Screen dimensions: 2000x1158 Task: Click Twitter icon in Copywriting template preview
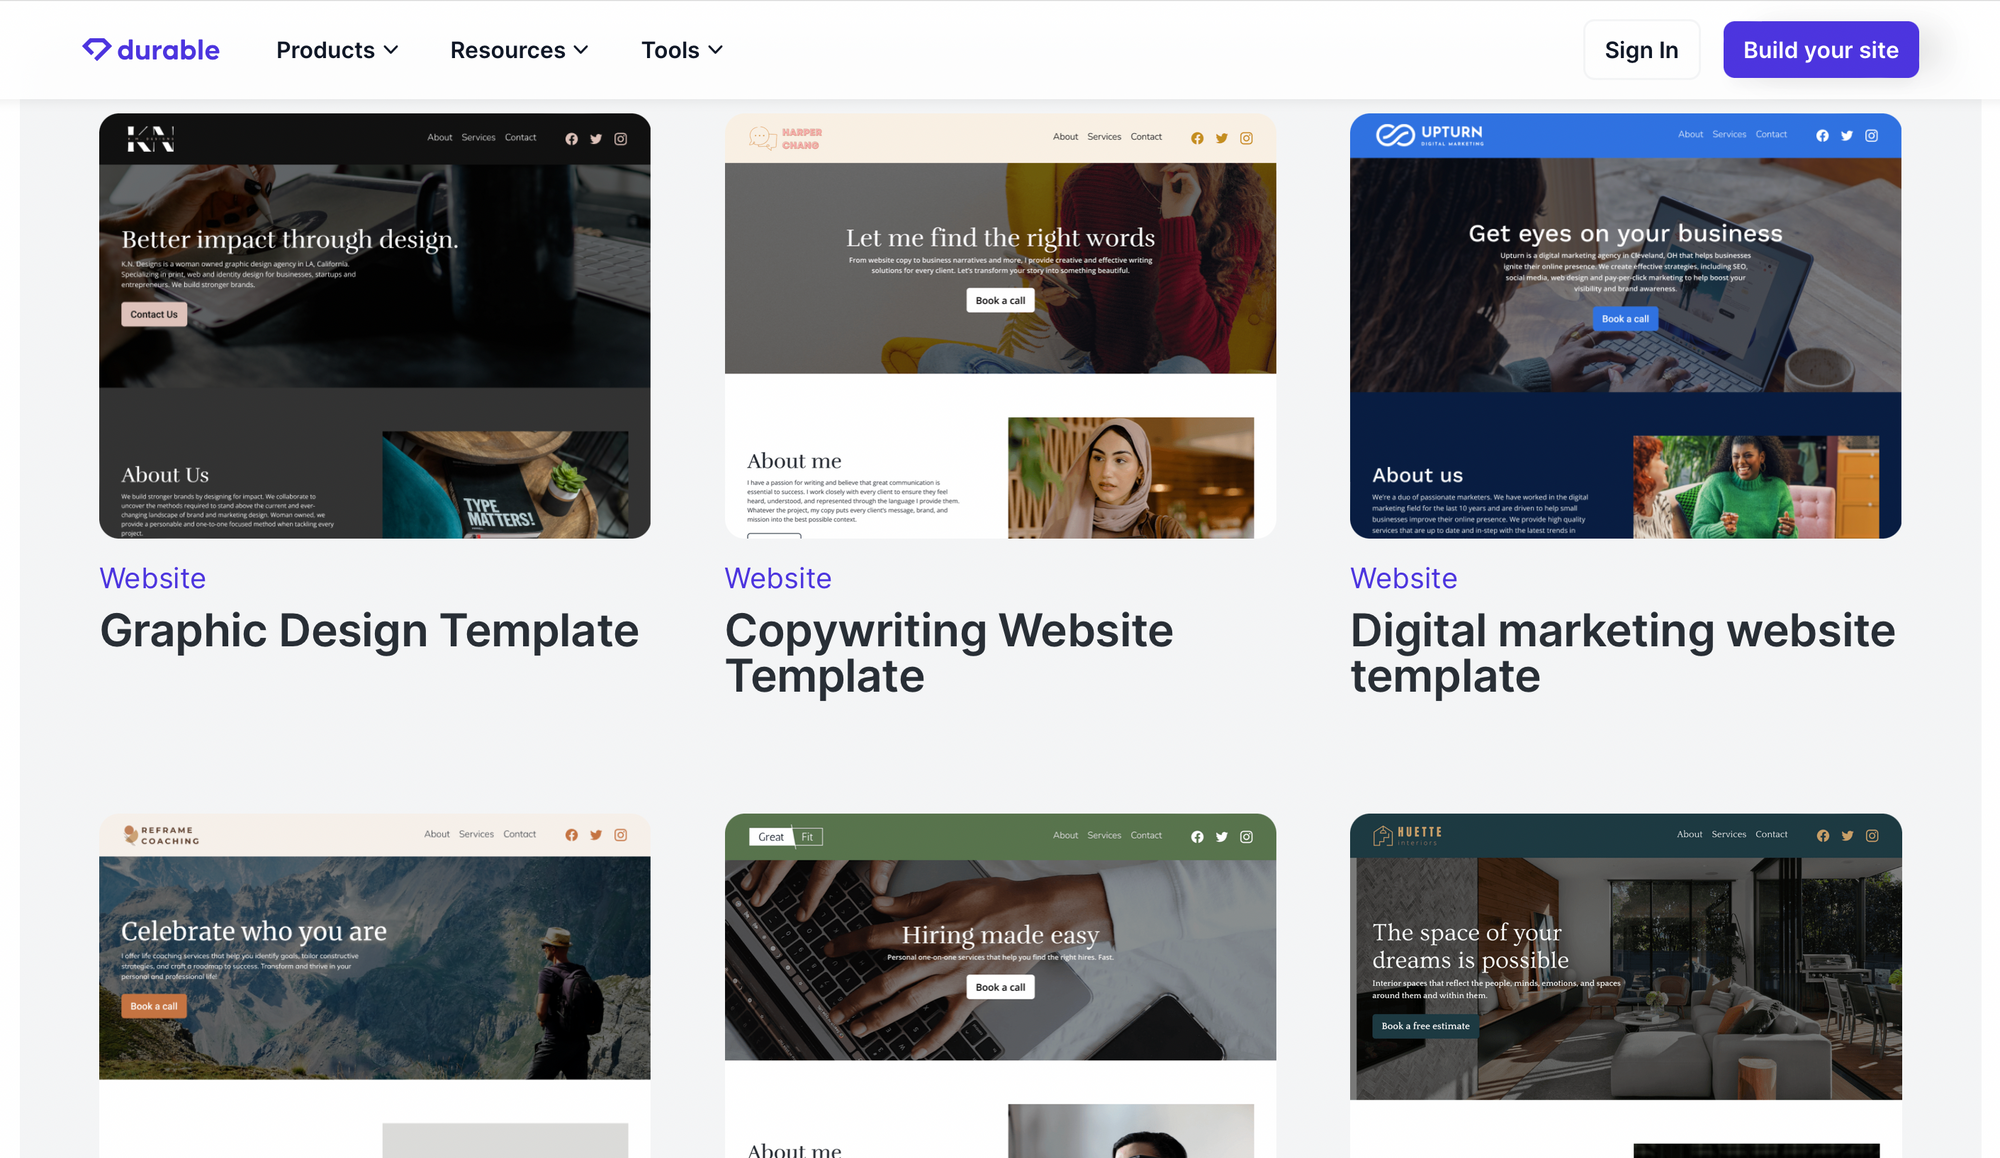pos(1221,138)
